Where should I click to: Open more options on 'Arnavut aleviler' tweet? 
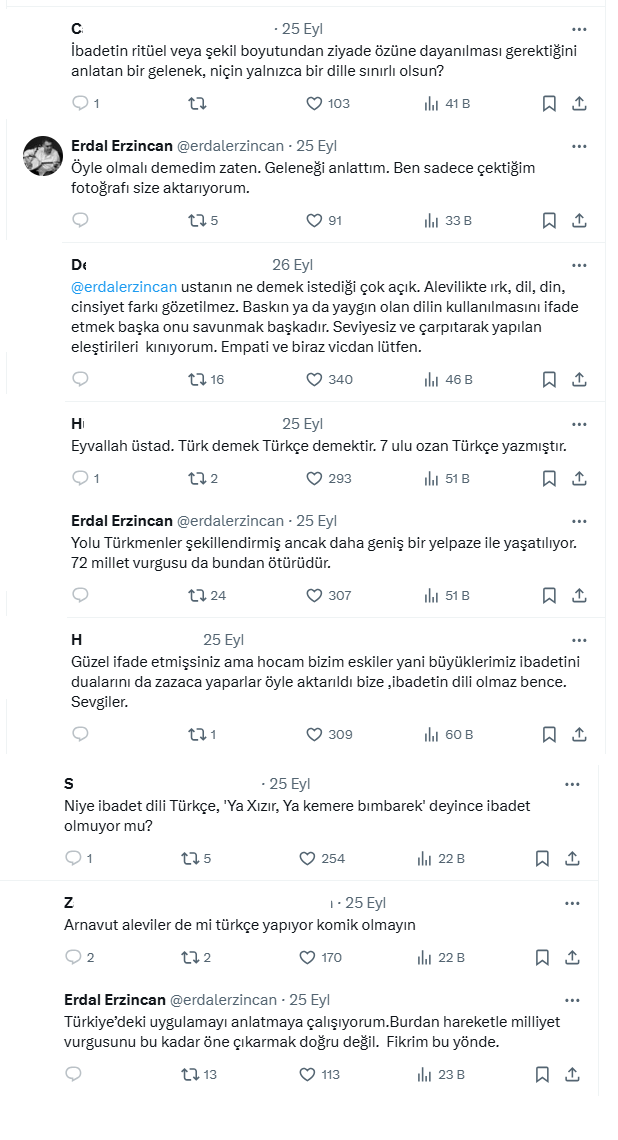pos(572,902)
